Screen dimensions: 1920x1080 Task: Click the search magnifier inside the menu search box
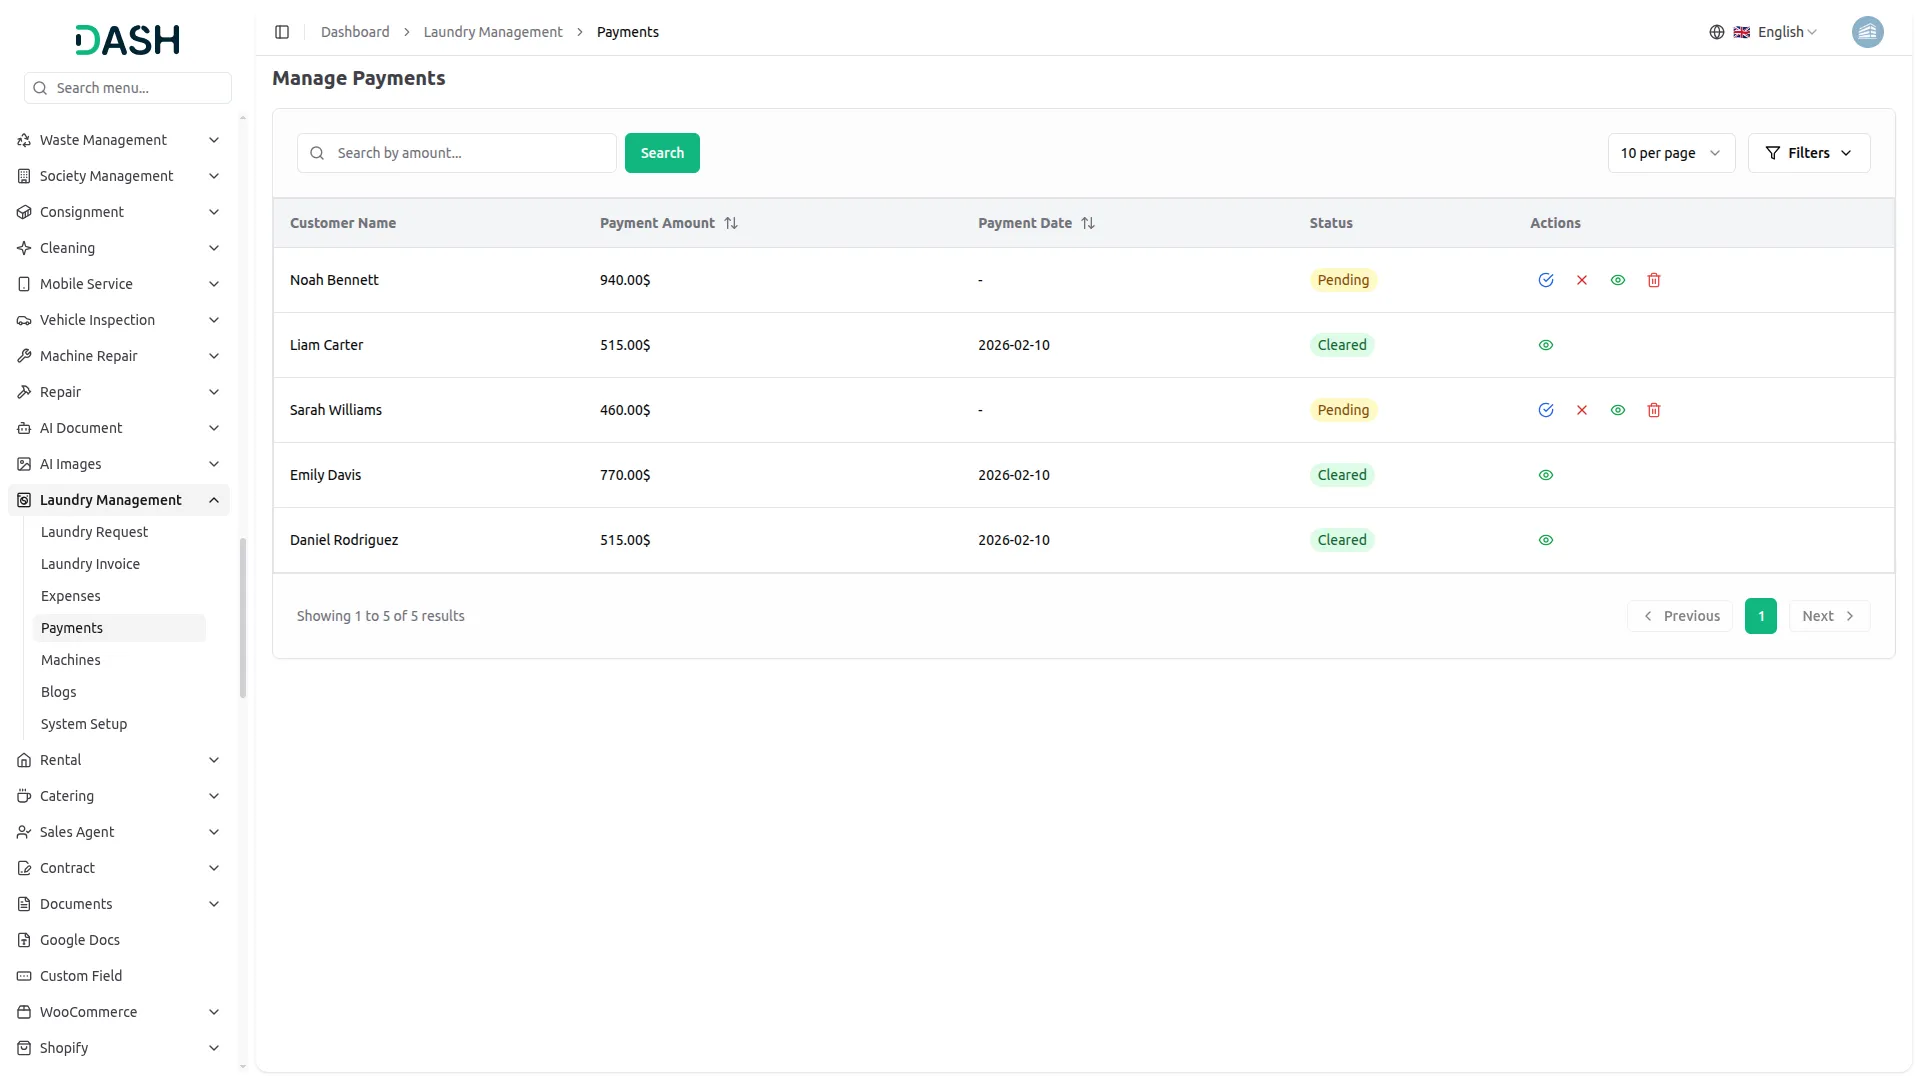pyautogui.click(x=39, y=88)
